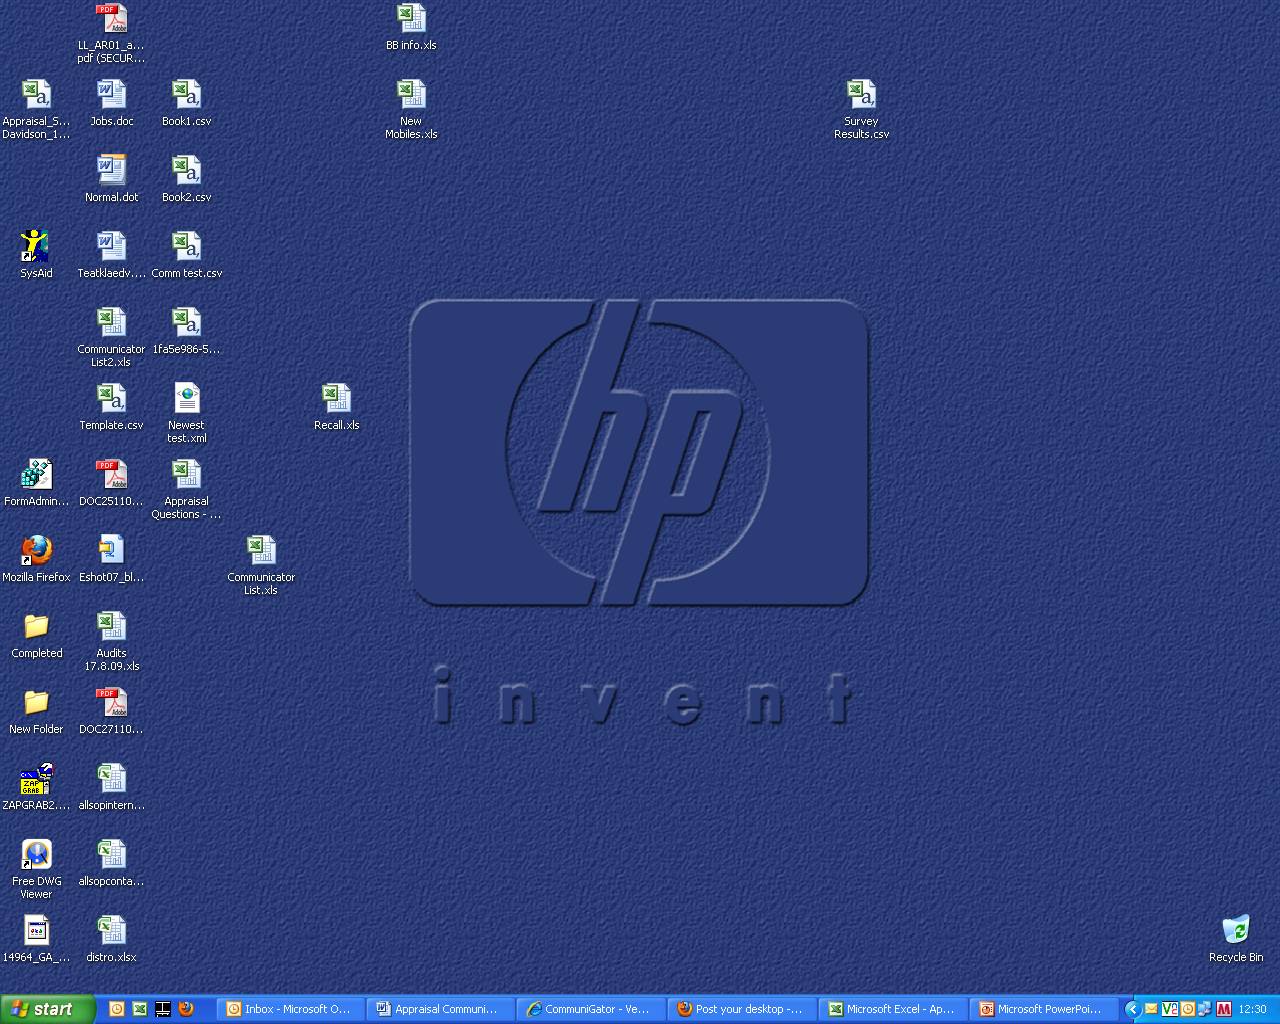This screenshot has height=1024, width=1280.
Task: Select 14964_GA_... file icon
Action: [x=37, y=939]
